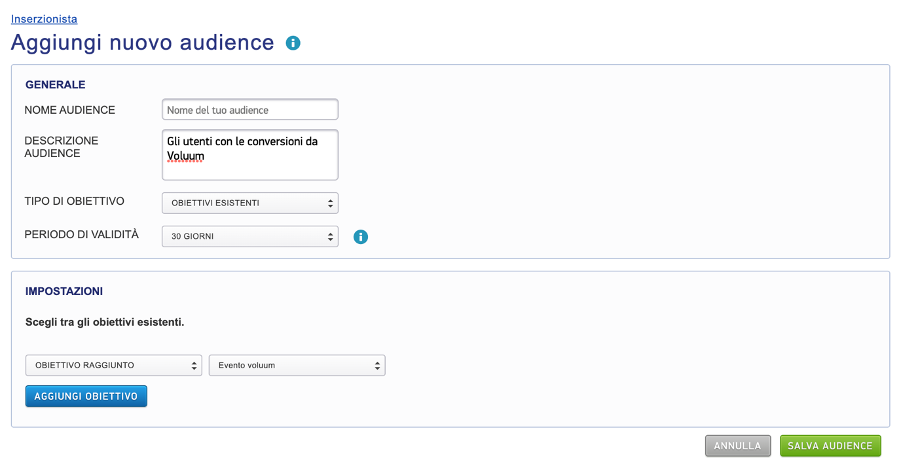Click the info icon beside the page title
The image size is (904, 472).
point(293,43)
